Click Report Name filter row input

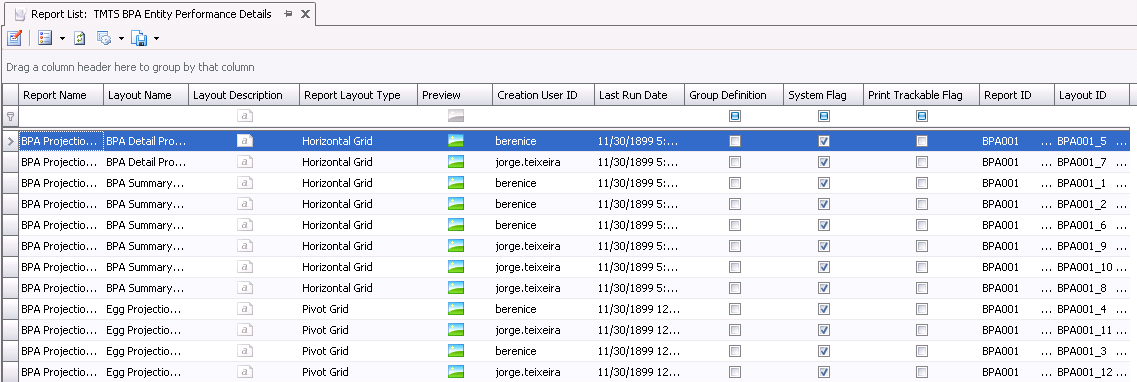[x=62, y=116]
